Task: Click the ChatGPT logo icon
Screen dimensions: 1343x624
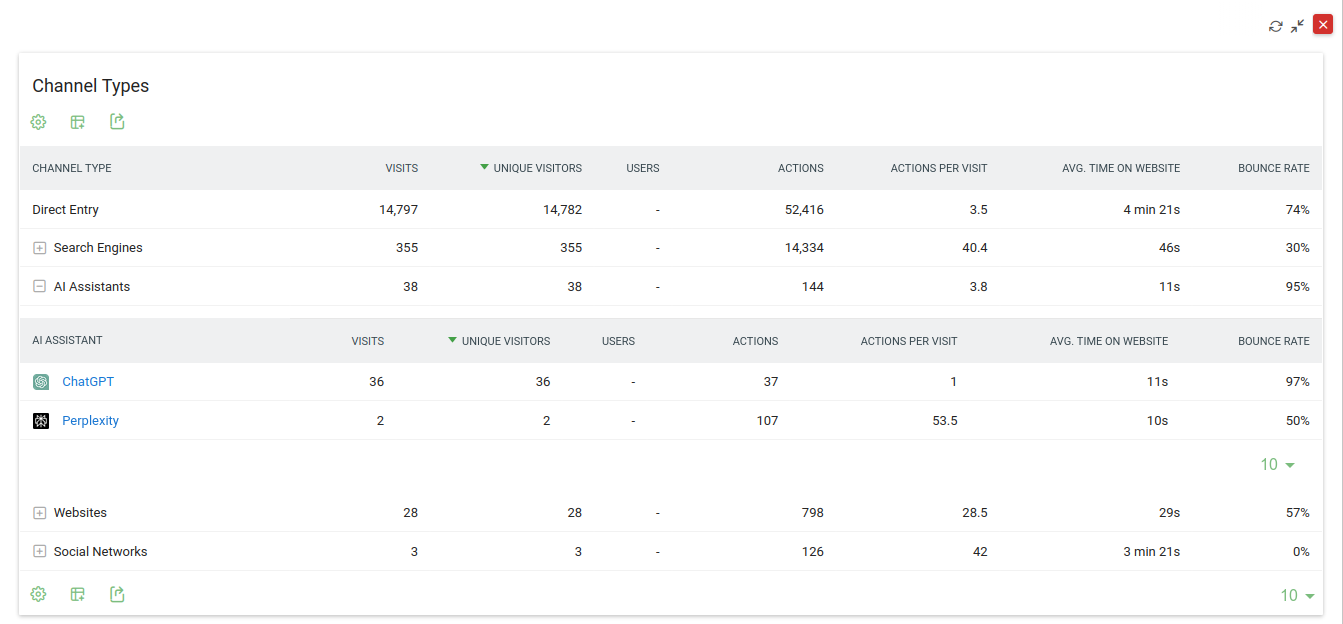Action: click(x=41, y=382)
